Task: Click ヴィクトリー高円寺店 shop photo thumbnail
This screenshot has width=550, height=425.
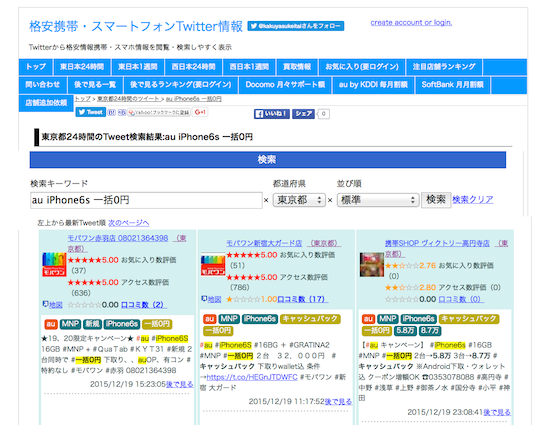Action: (x=372, y=265)
